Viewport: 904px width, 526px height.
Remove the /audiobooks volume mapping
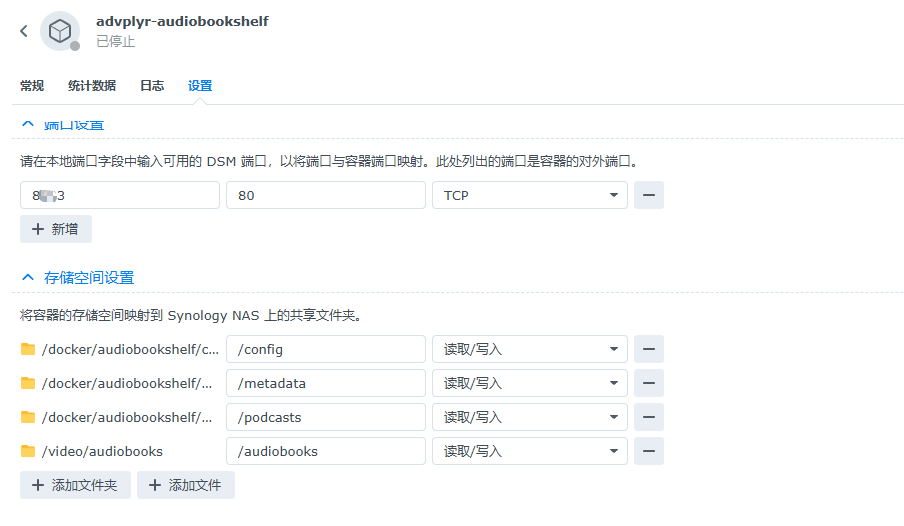point(649,451)
